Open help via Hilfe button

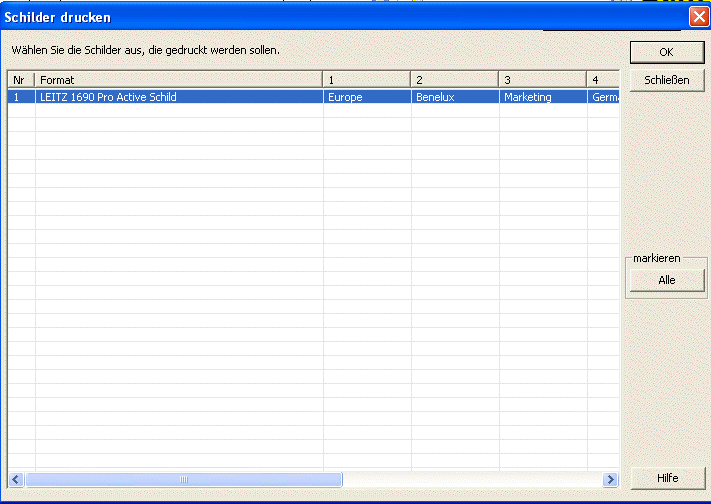666,478
